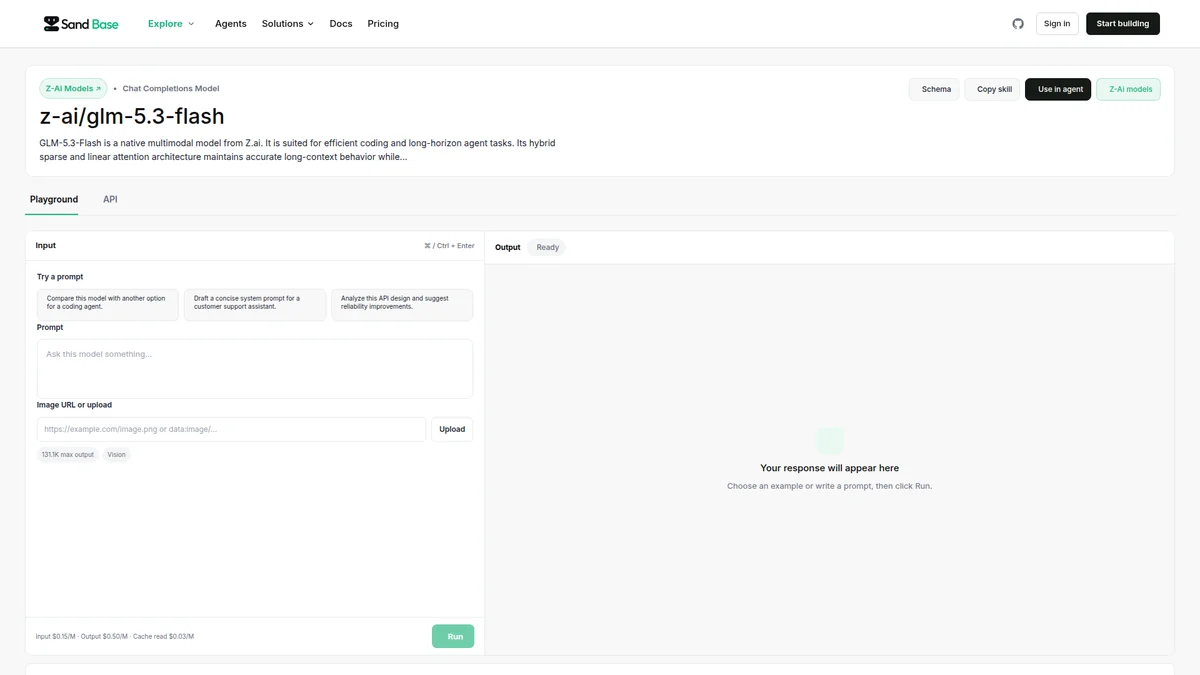Click Use in agent button
Screen dimensions: 1200x675
(x=1058, y=89)
